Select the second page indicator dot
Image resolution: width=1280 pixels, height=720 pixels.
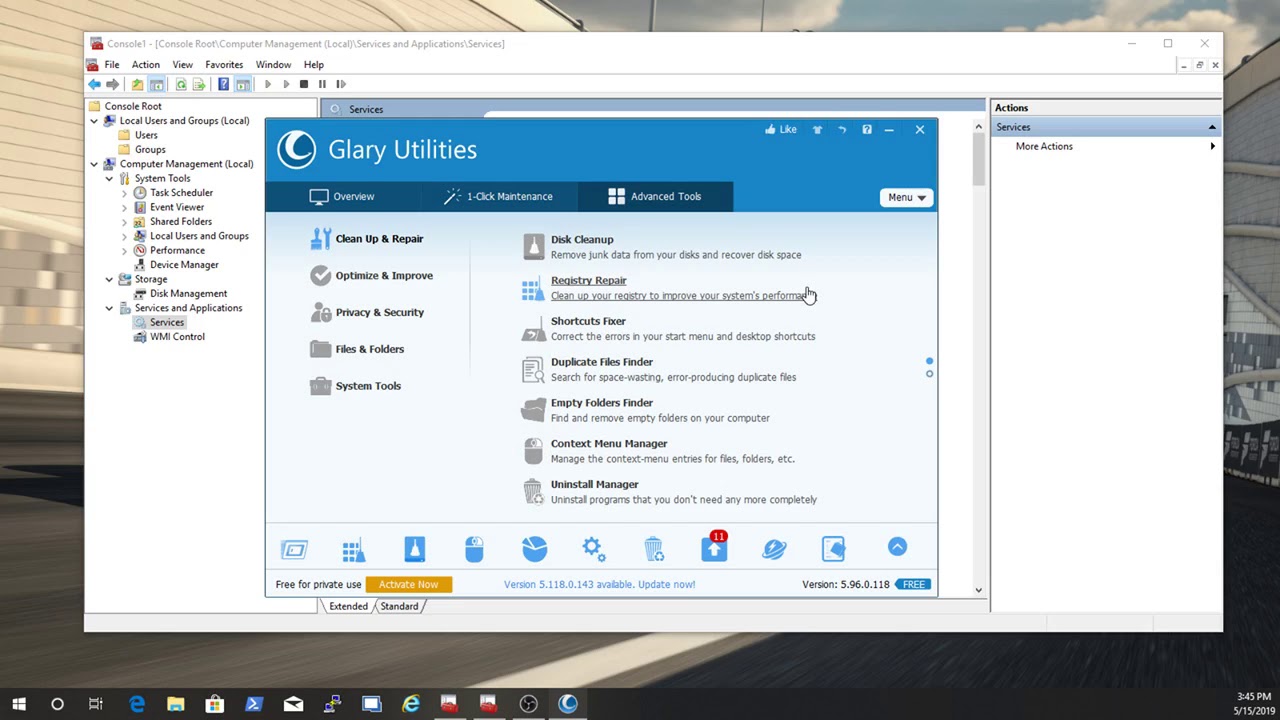click(929, 374)
